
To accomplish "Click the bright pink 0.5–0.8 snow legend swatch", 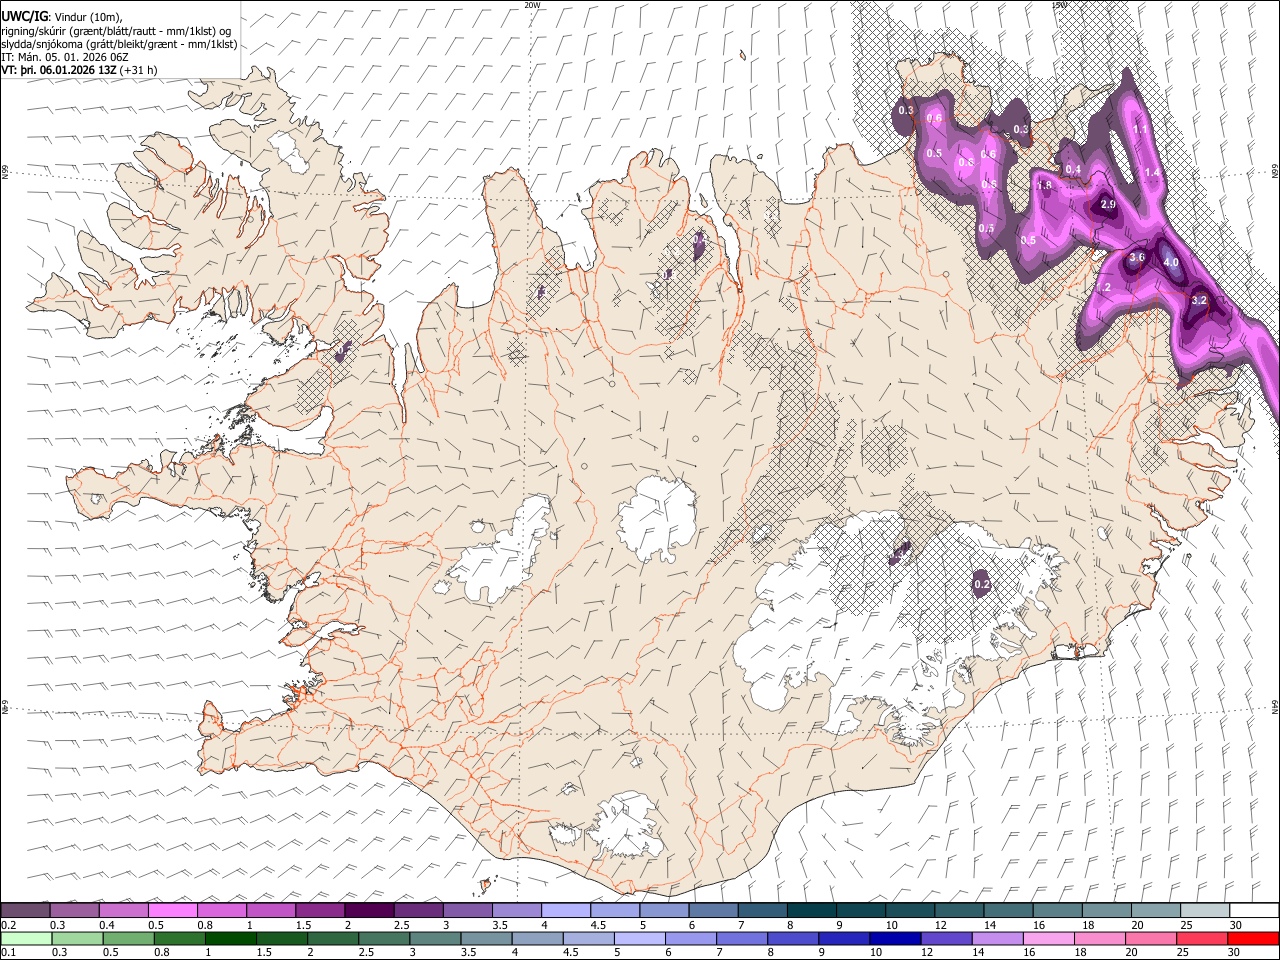I will 172,910.
